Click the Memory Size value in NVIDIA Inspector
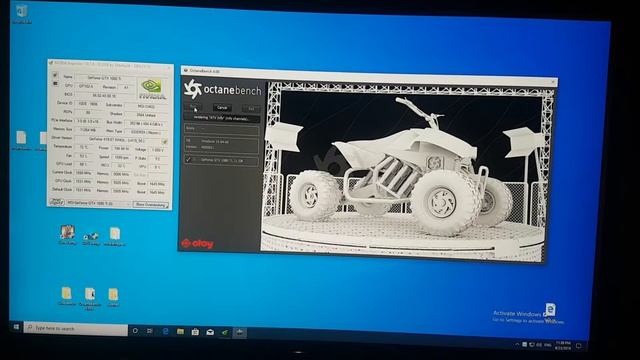This screenshot has height=360, width=640. pos(89,130)
